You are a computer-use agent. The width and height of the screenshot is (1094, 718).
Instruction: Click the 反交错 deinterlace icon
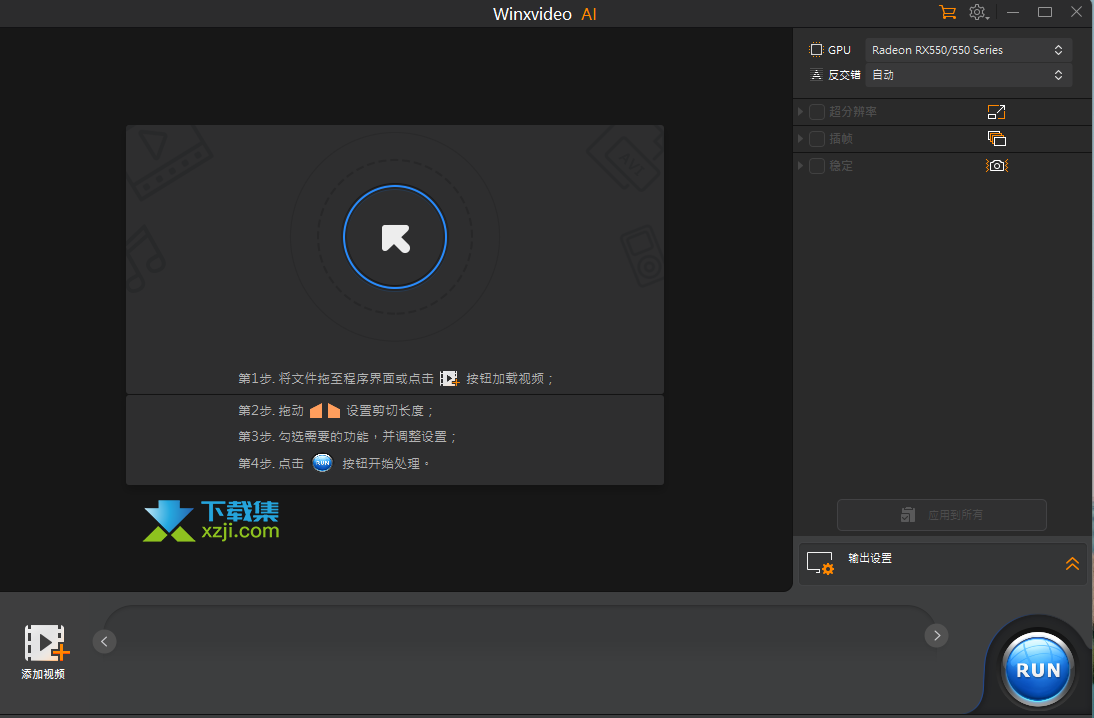pos(816,75)
